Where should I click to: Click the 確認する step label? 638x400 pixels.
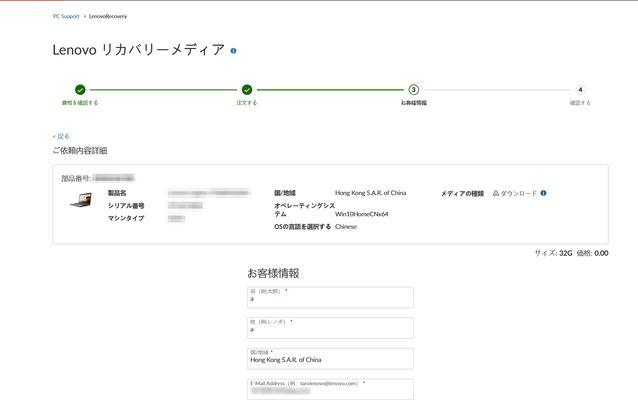[580, 103]
